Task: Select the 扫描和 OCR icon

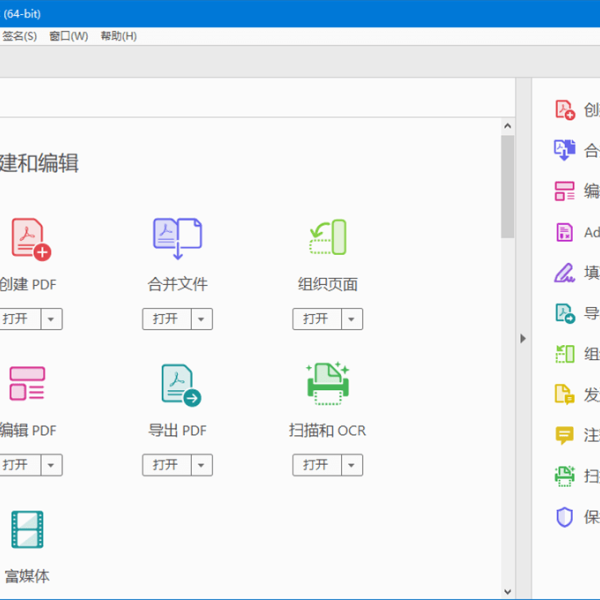Action: coord(327,383)
